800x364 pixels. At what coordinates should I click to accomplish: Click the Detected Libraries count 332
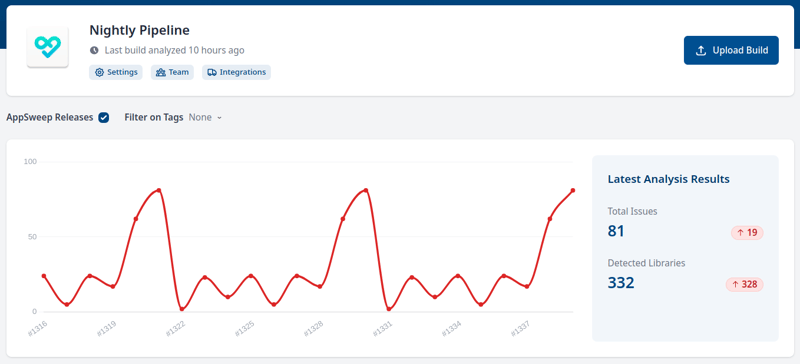coord(621,283)
